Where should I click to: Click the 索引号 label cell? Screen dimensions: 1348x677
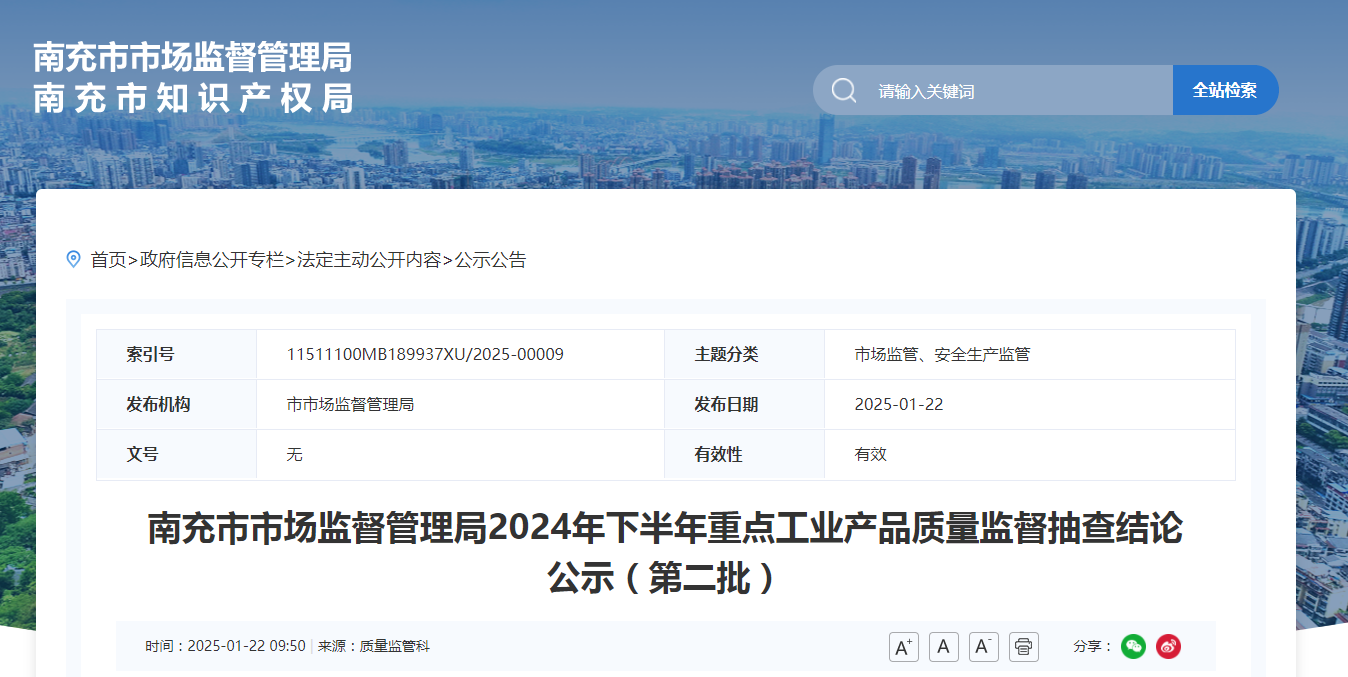point(177,355)
